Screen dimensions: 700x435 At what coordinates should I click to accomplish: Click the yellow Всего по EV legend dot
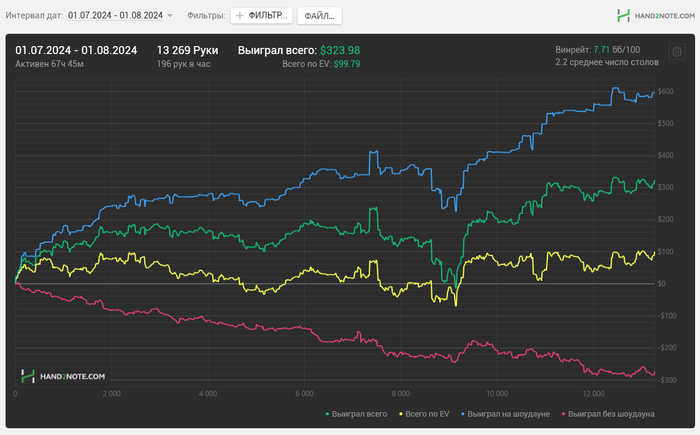tap(399, 413)
